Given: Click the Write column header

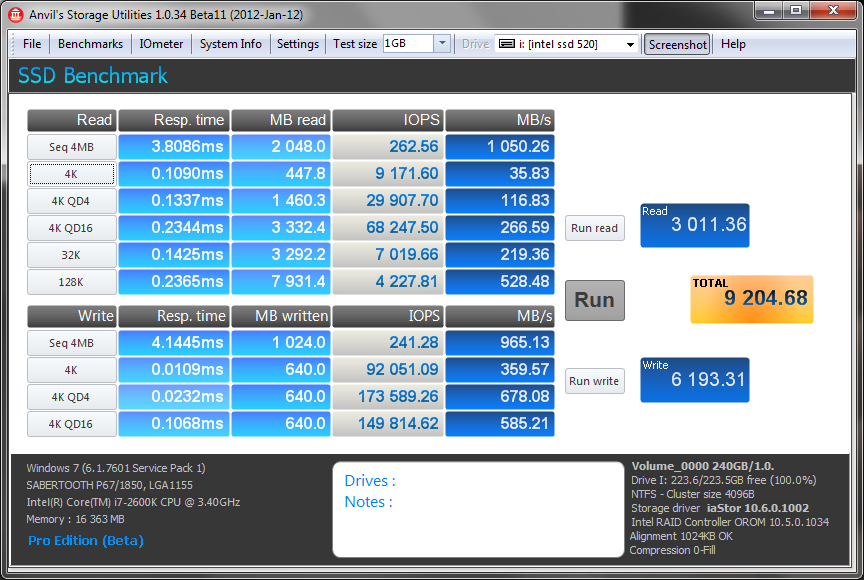Looking at the screenshot, I should (72, 316).
